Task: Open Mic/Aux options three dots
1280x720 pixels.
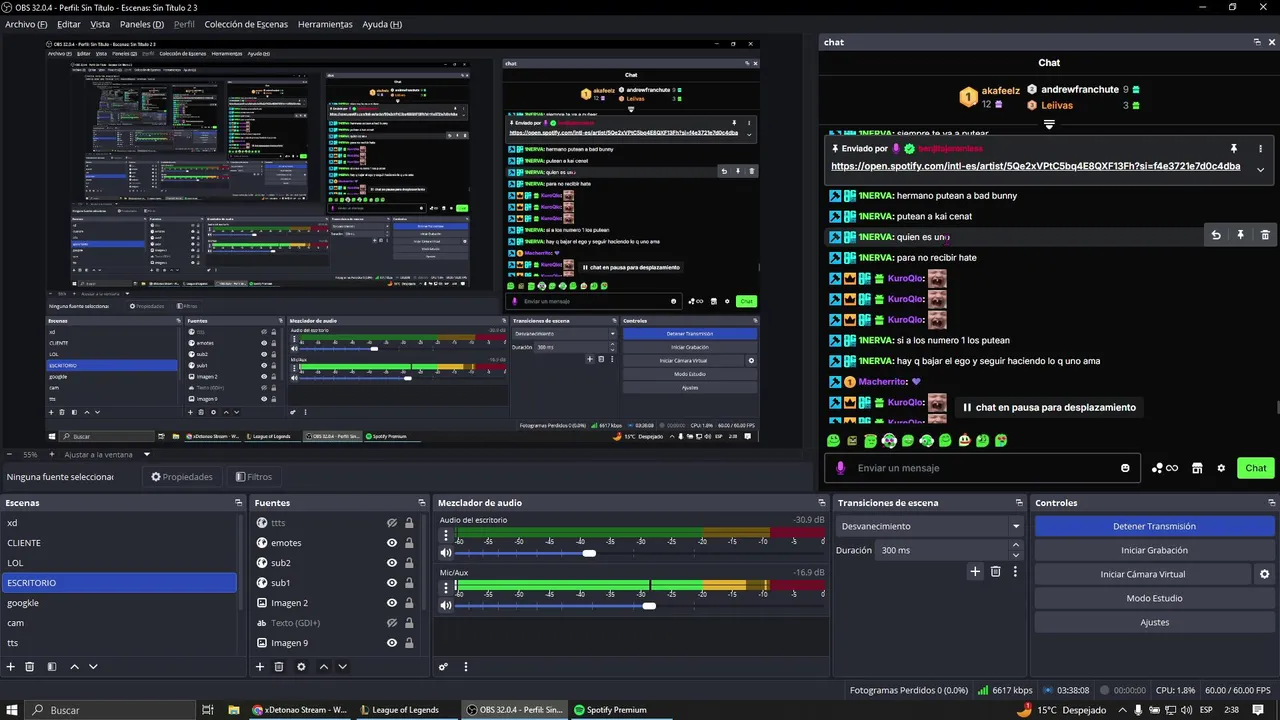Action: click(446, 588)
